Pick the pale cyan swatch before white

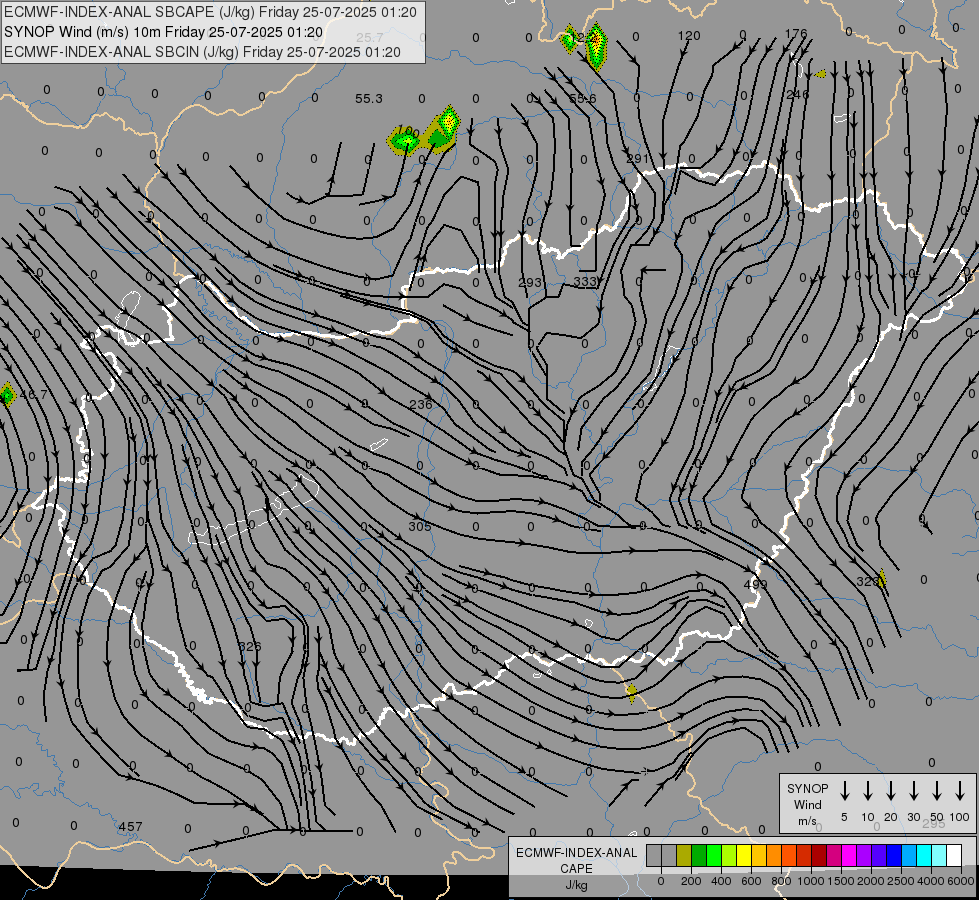click(x=938, y=855)
